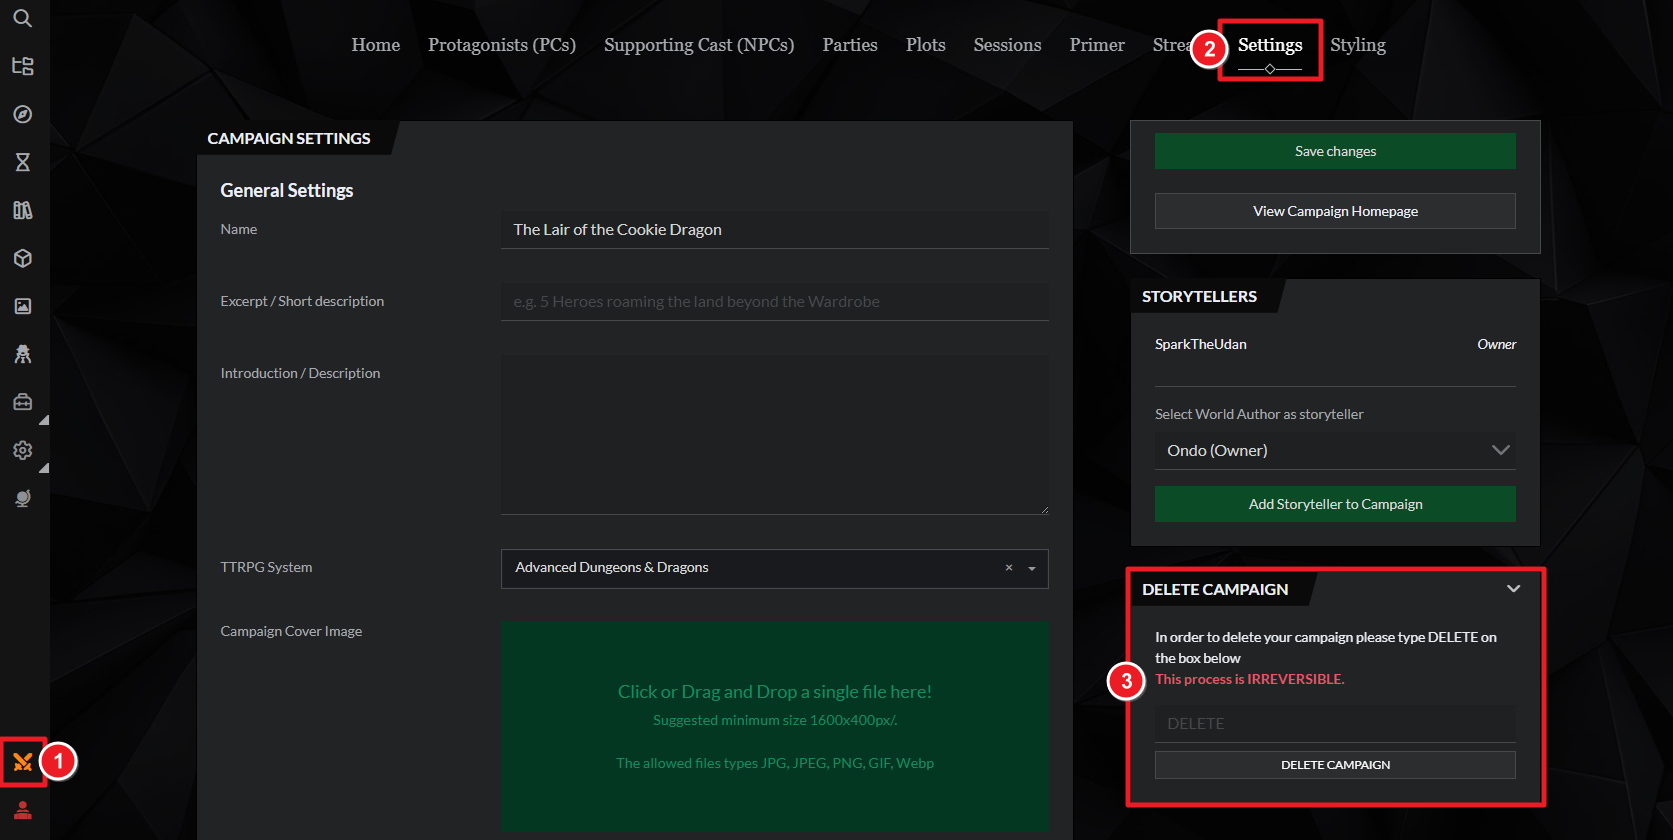Collapse the Delete Campaign panel chevron

click(x=1513, y=589)
